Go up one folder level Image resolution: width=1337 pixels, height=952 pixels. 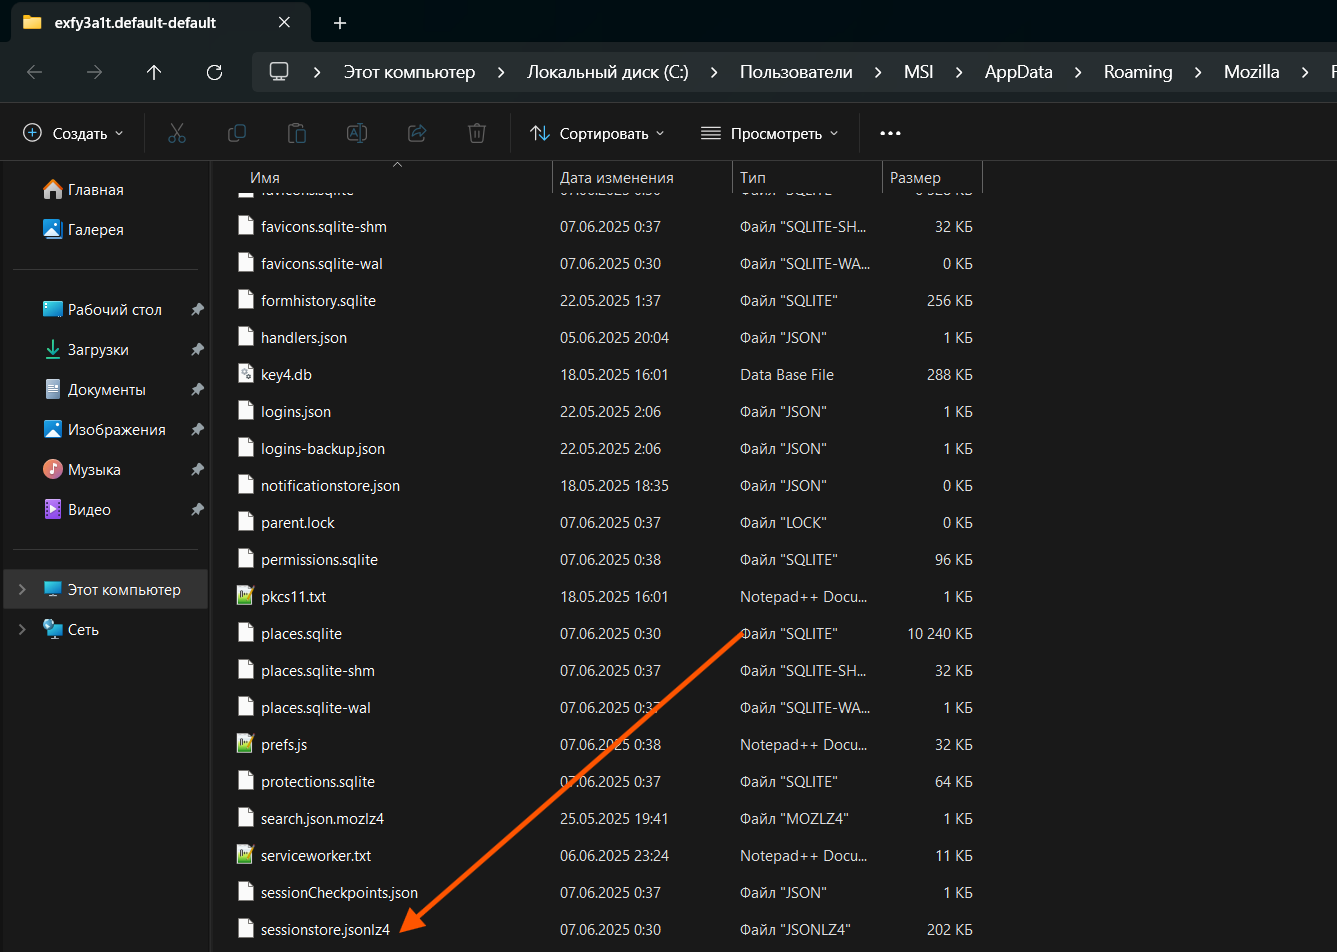[154, 72]
